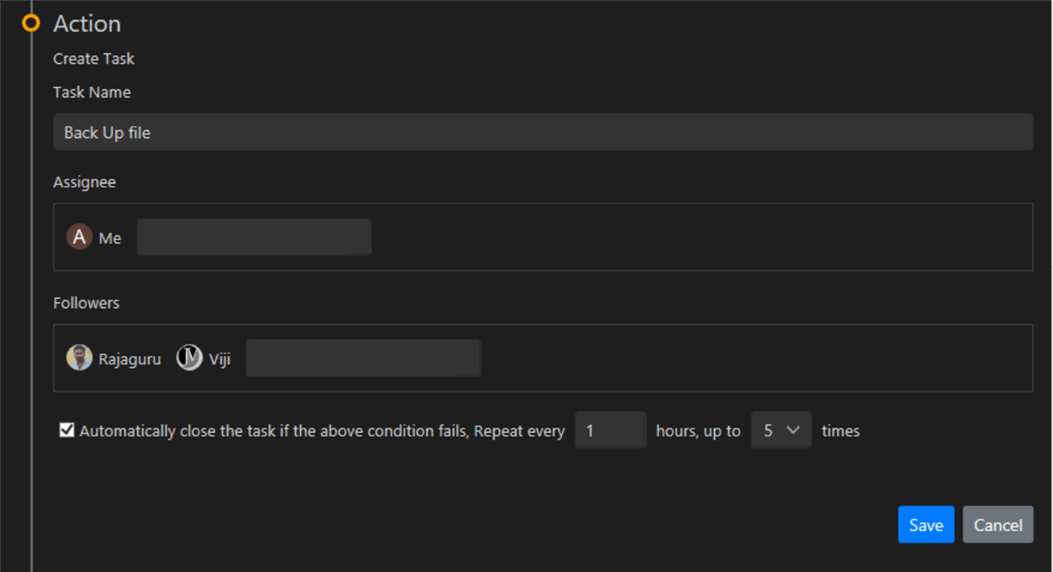1053x572 pixels.
Task: Open the 'up to 5 times' dropdown
Action: [x=781, y=430]
